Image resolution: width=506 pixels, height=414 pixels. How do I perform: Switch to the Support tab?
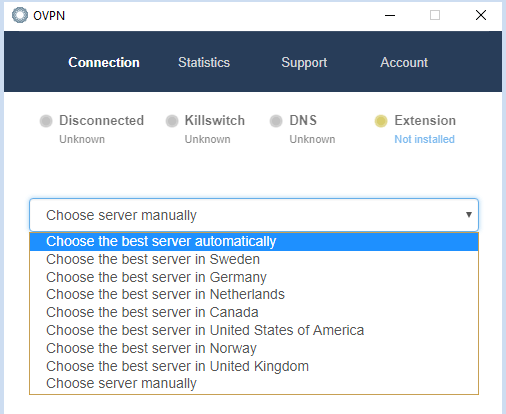304,62
